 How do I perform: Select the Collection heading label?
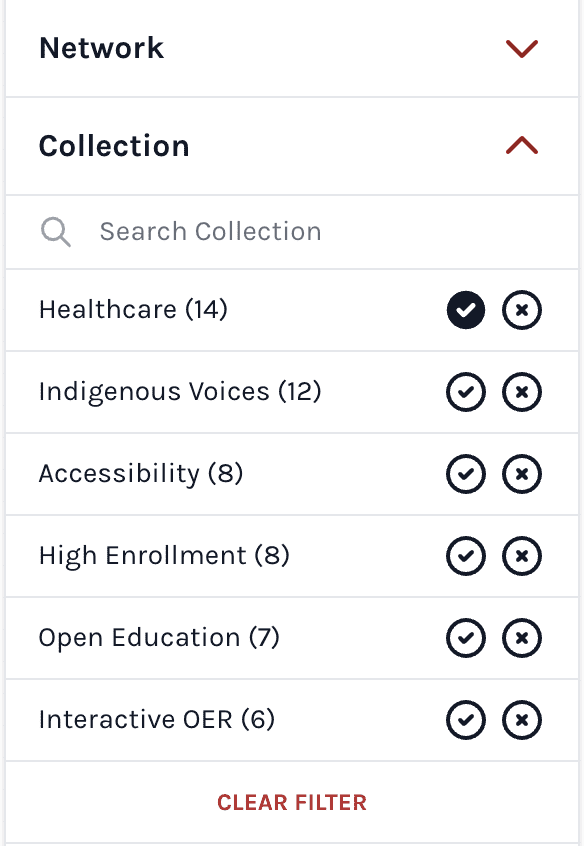[113, 146]
